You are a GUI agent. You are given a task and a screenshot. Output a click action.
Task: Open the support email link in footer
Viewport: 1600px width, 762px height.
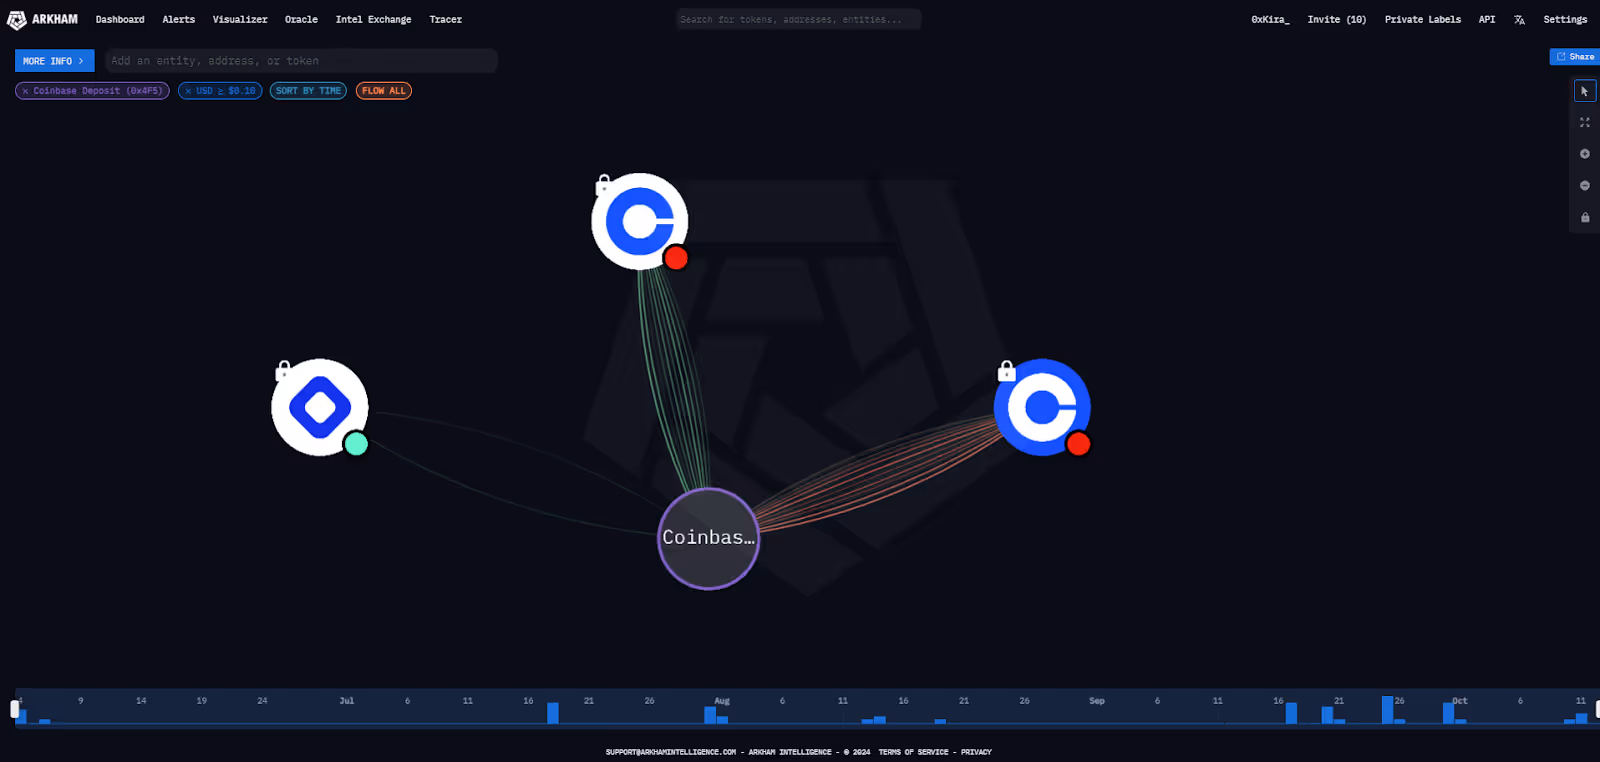(x=671, y=752)
